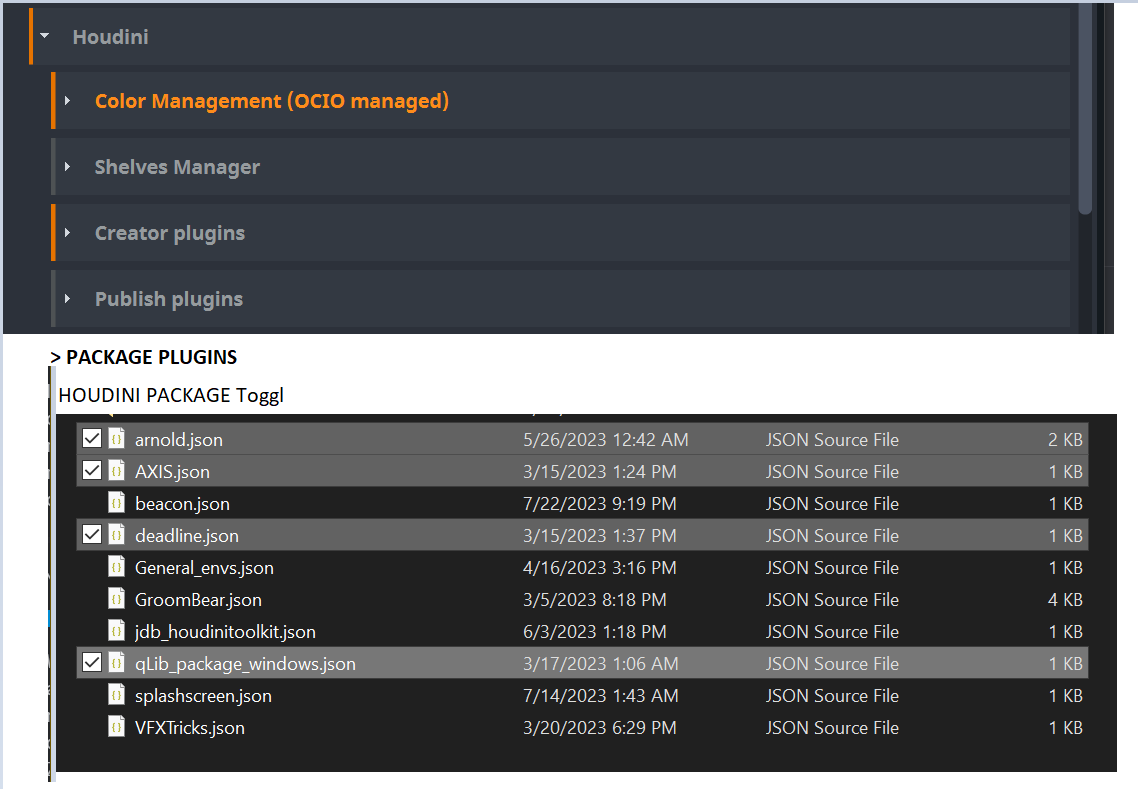Click the splashscreen.json file icon

(117, 695)
